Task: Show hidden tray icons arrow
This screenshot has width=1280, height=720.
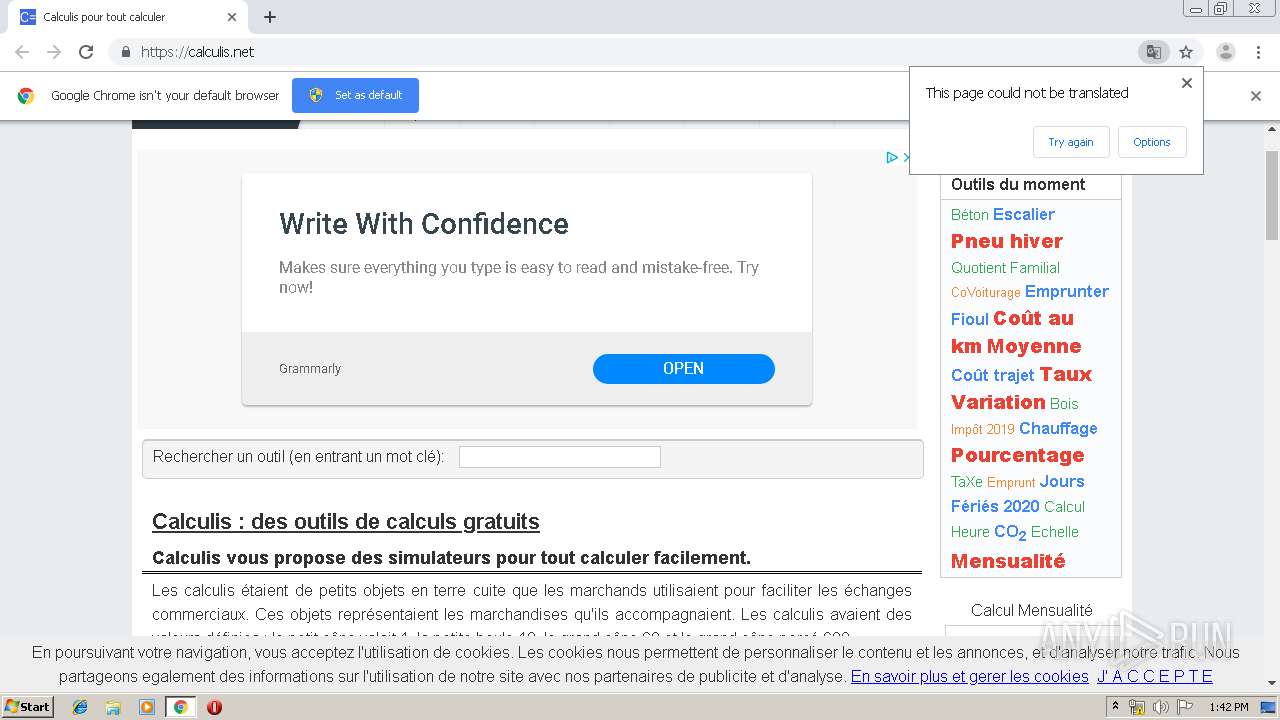Action: 1116,707
